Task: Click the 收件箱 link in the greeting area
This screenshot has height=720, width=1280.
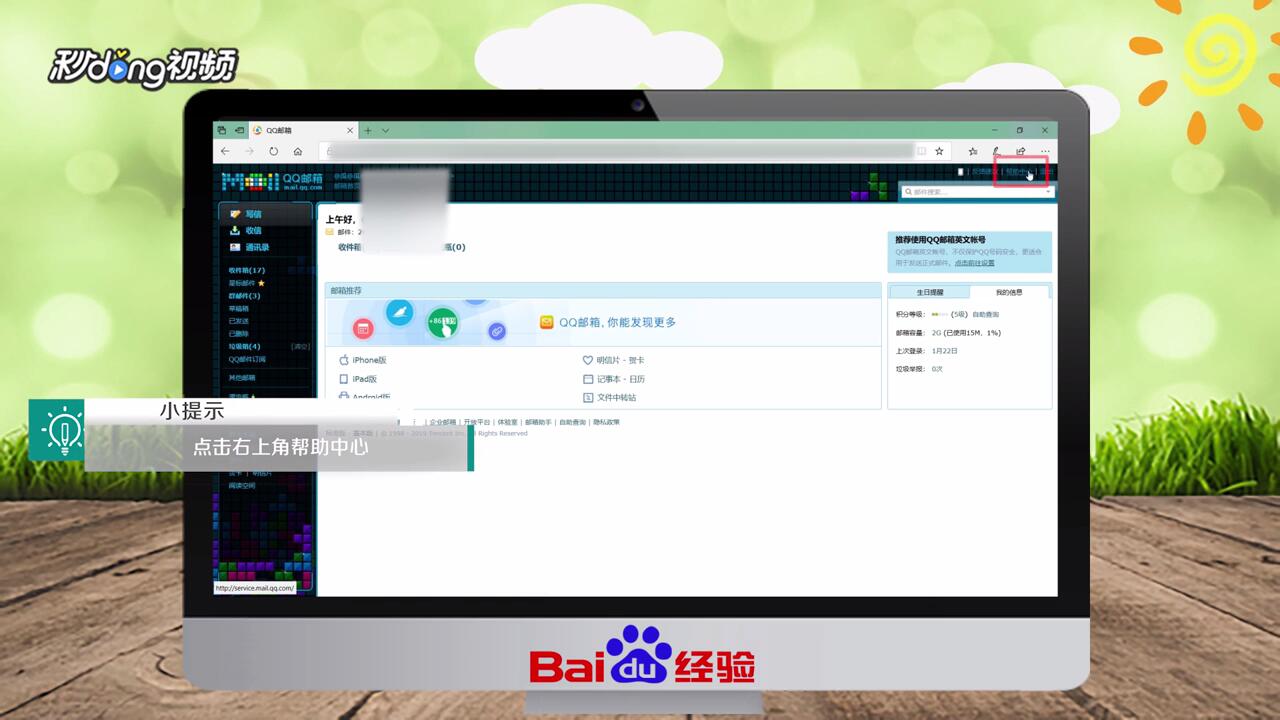Action: (349, 247)
